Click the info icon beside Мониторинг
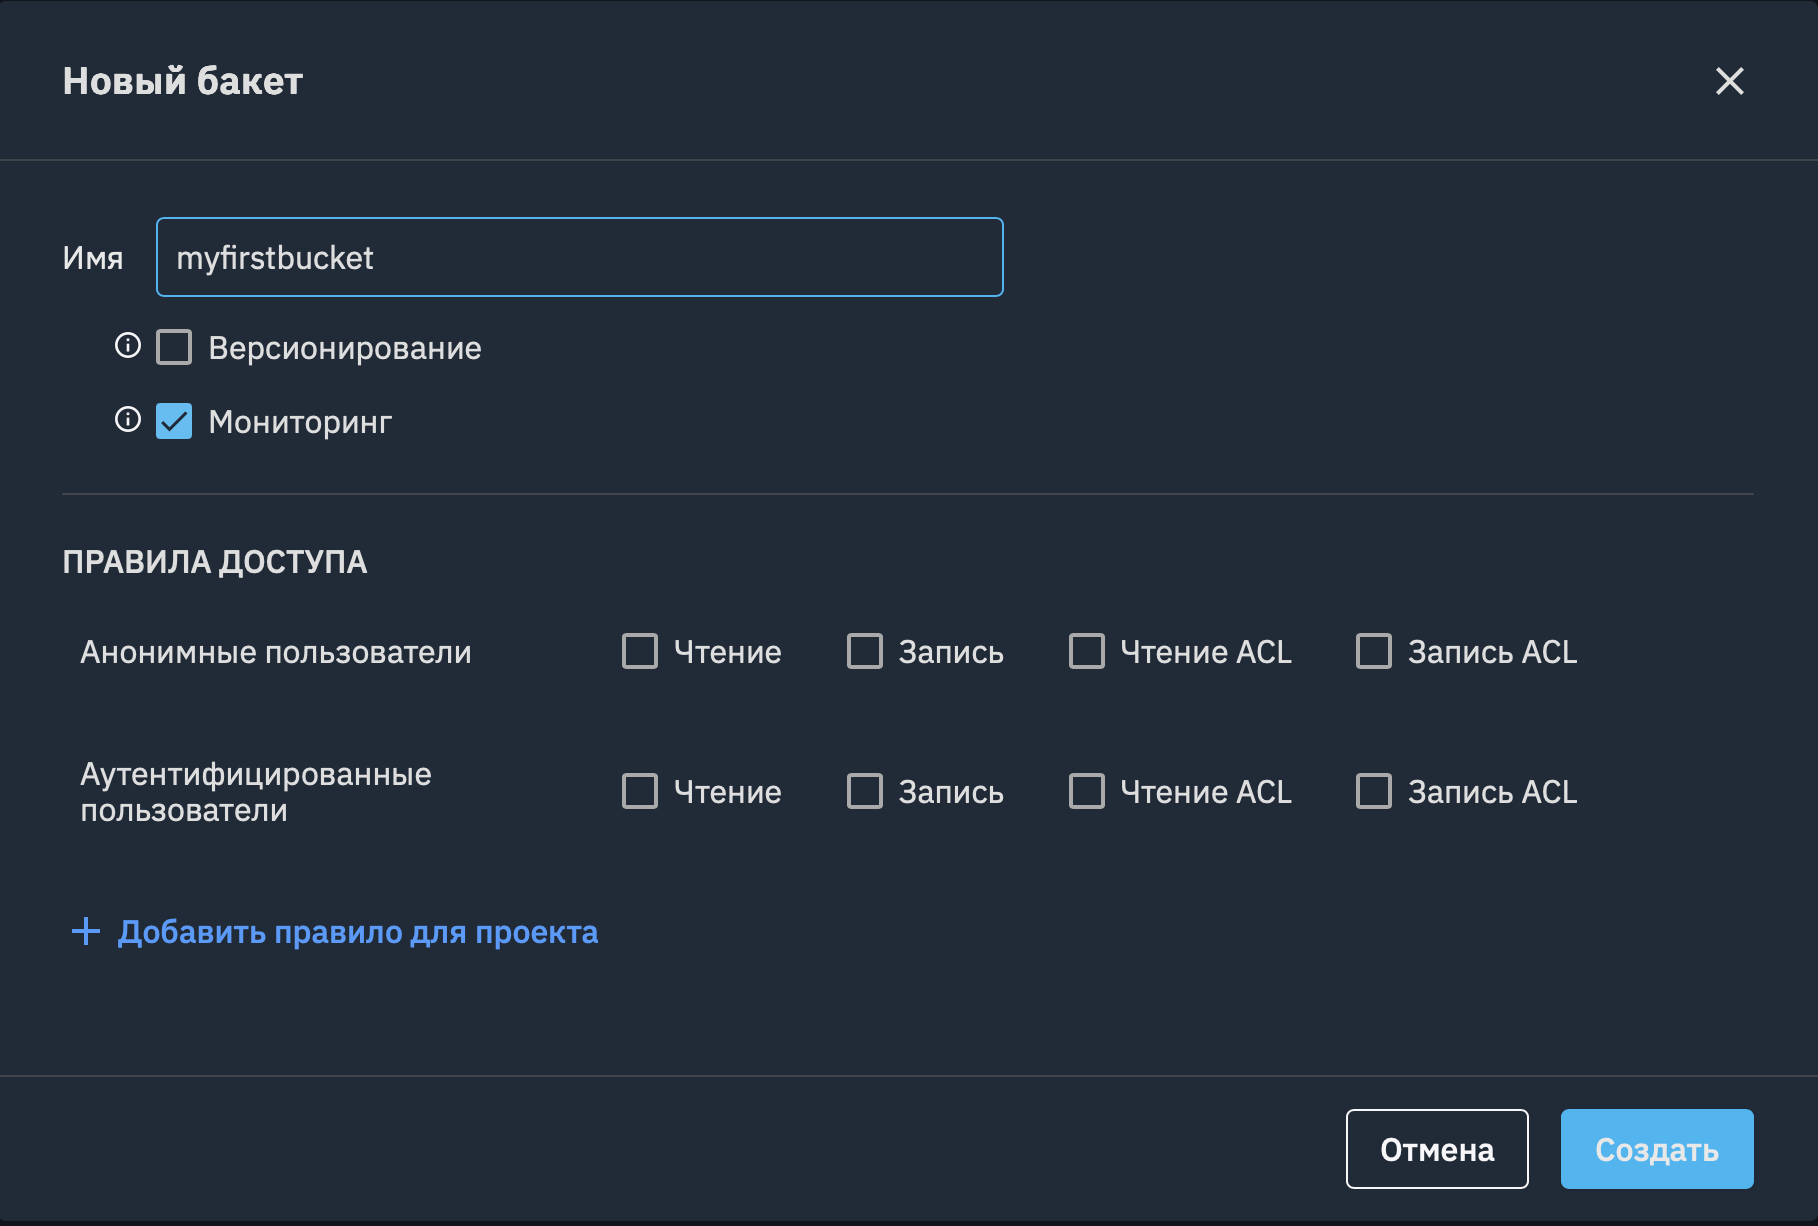The image size is (1818, 1226). pos(128,419)
